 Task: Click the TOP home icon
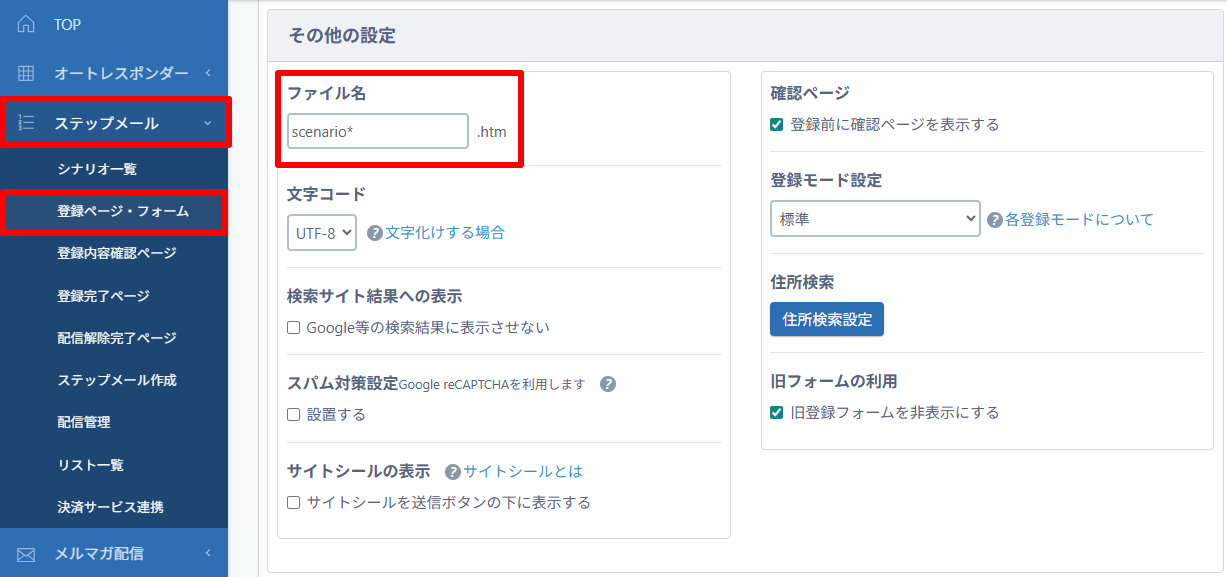pos(26,24)
